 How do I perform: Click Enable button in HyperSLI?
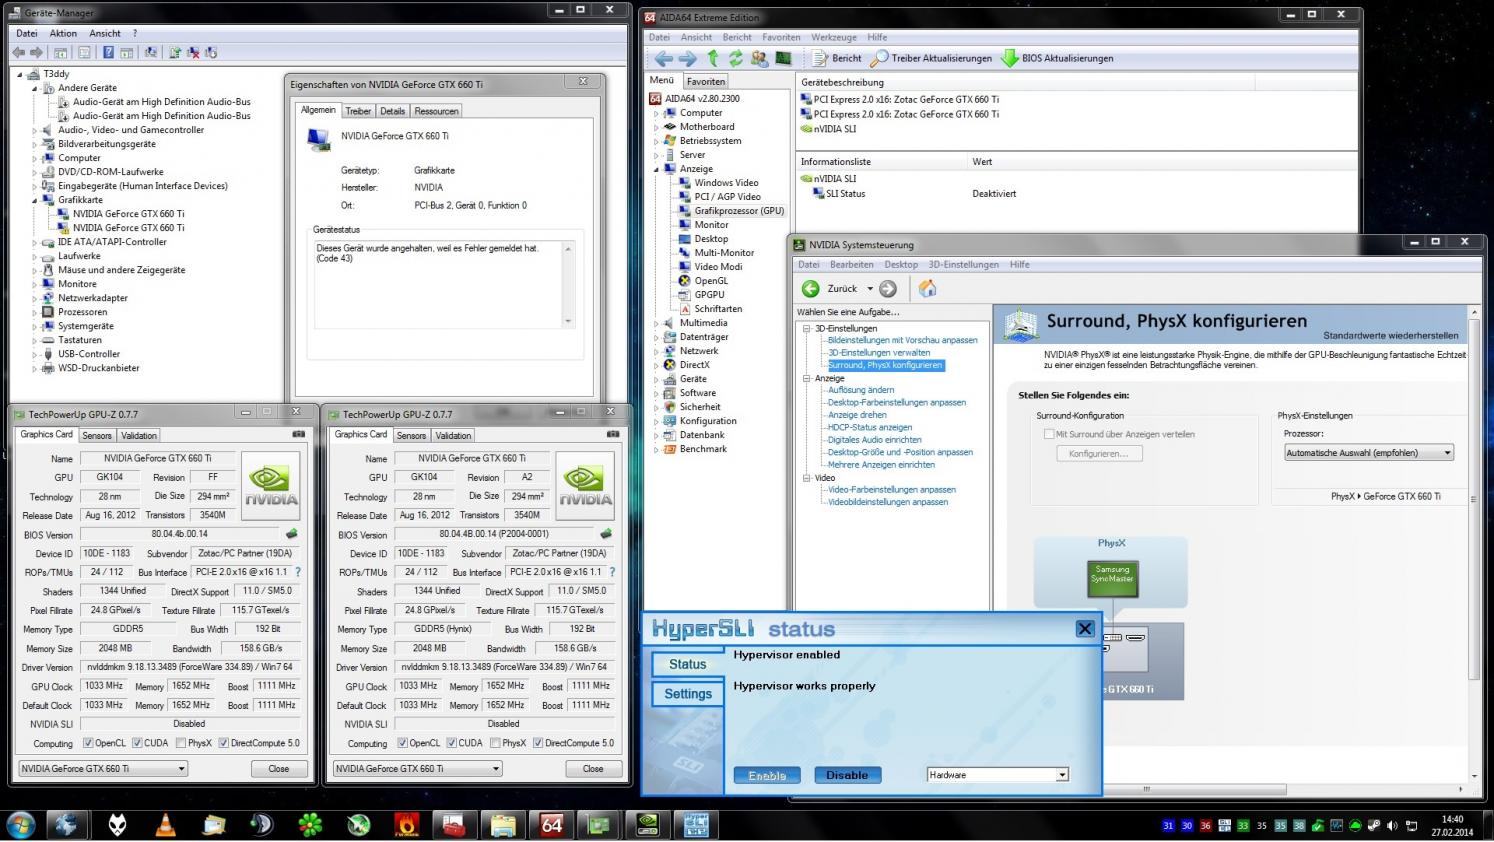pyautogui.click(x=767, y=775)
